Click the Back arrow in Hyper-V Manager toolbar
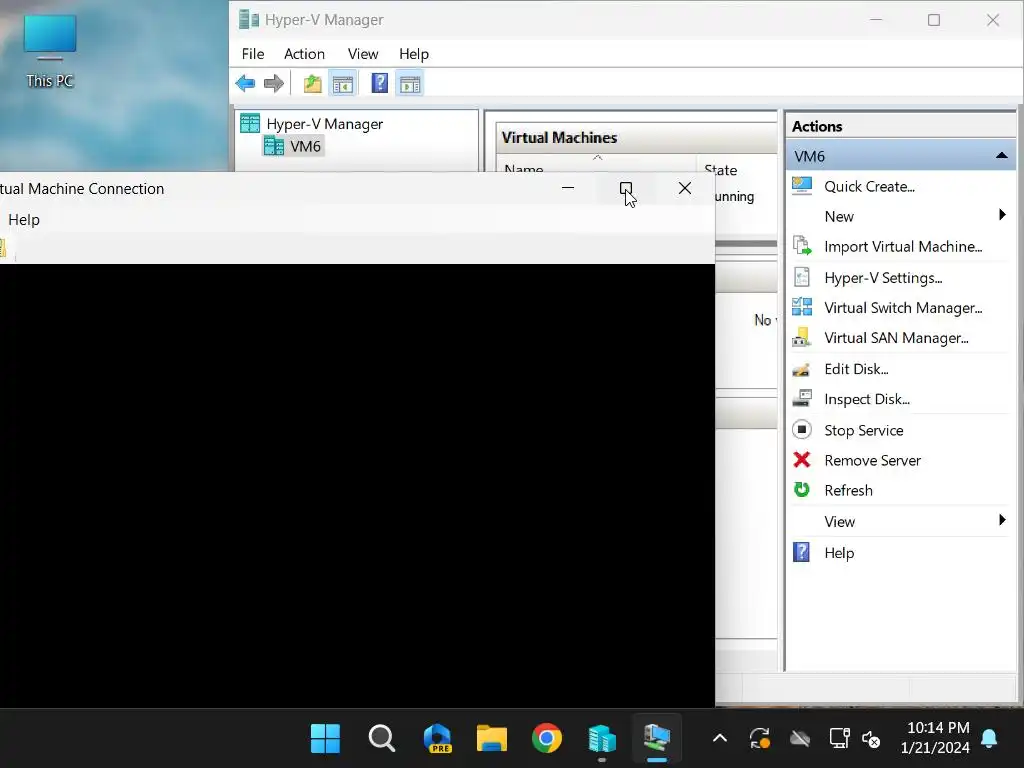 click(246, 84)
